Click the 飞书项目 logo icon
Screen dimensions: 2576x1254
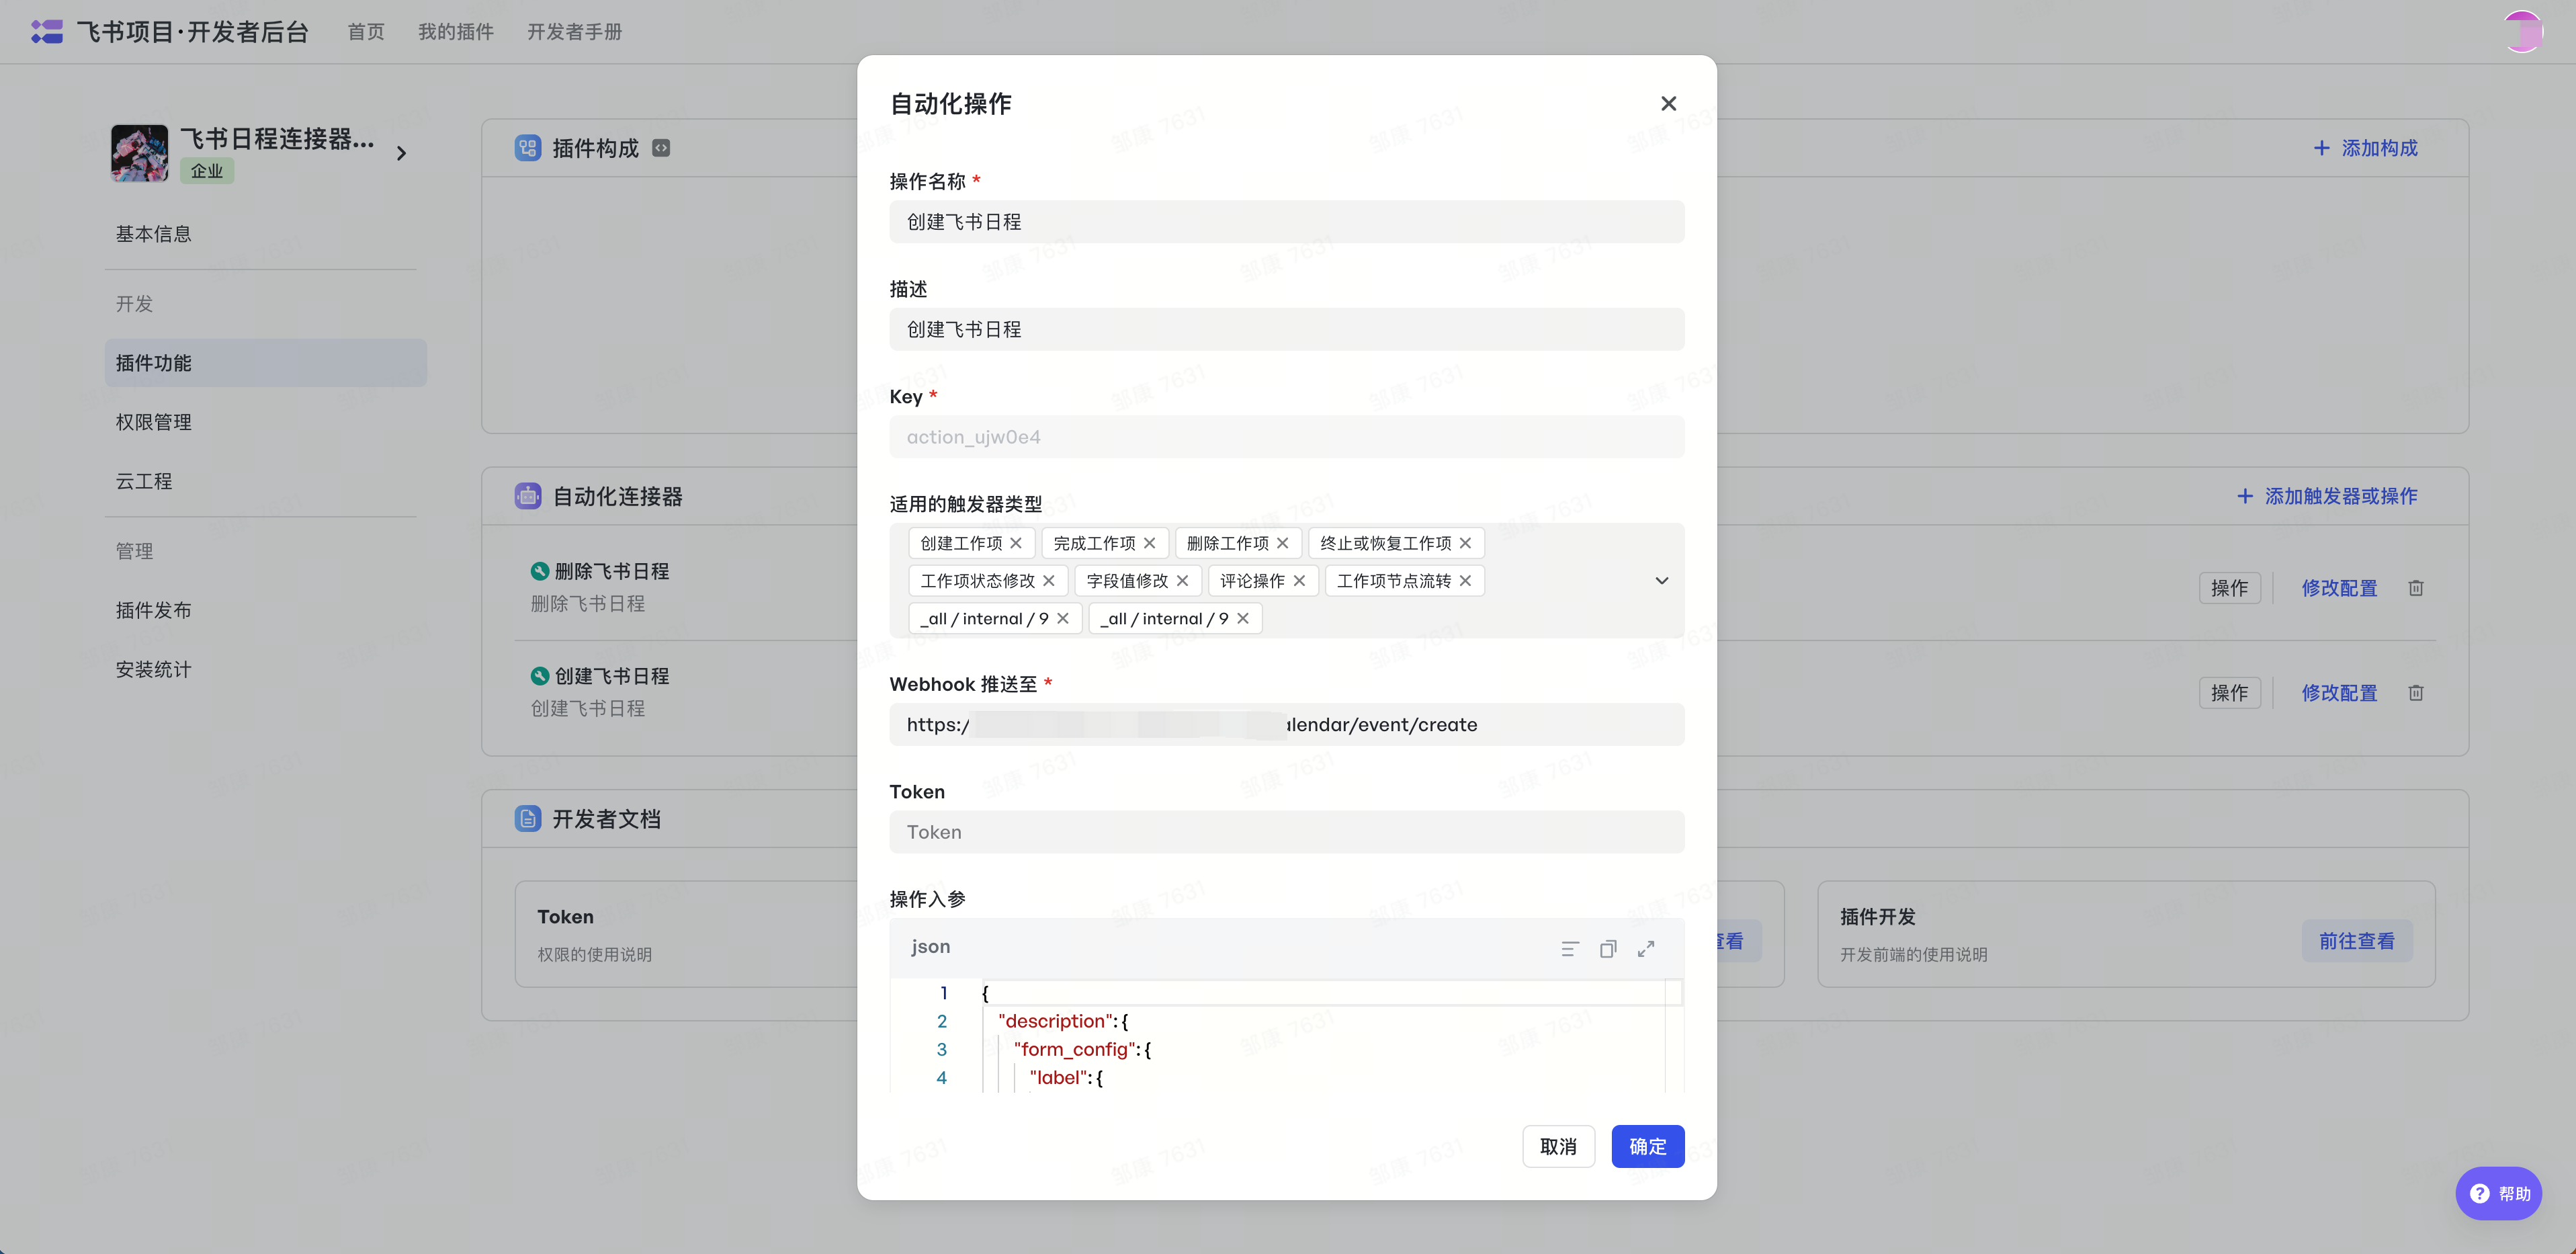46,32
